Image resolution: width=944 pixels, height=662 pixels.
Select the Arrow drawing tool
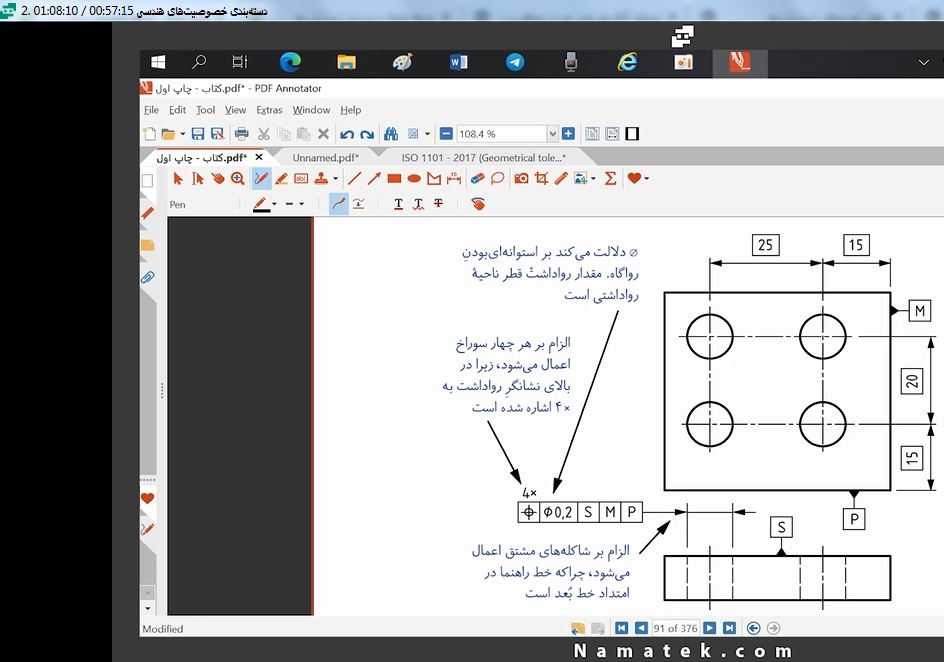coord(374,178)
